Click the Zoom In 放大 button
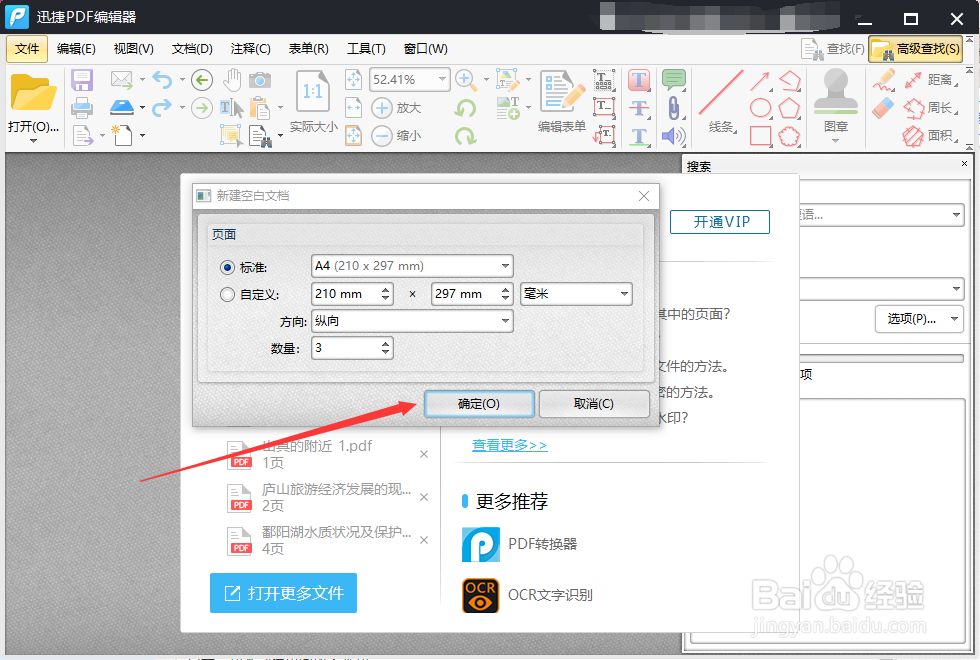 pos(396,108)
